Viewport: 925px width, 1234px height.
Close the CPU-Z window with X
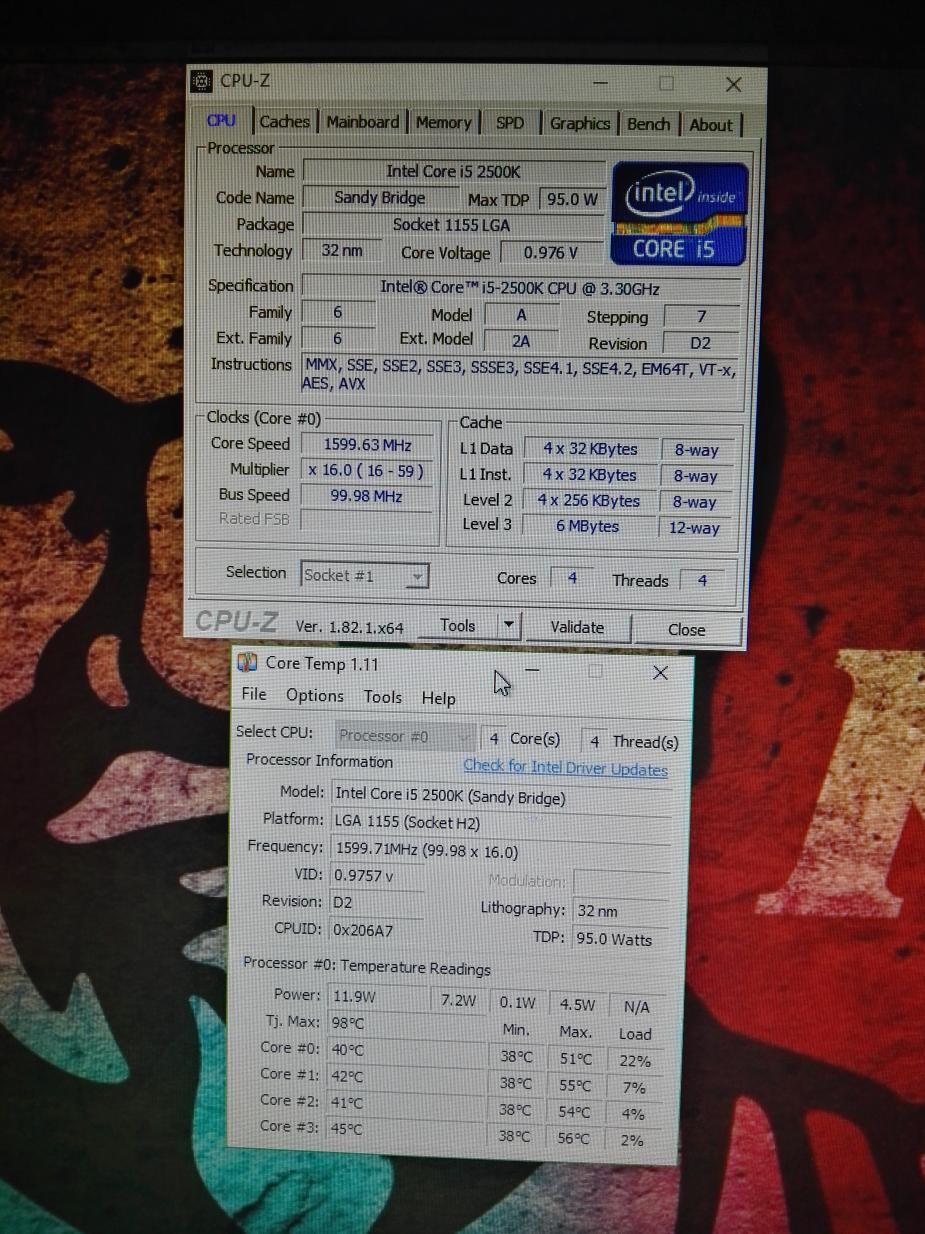tap(733, 85)
